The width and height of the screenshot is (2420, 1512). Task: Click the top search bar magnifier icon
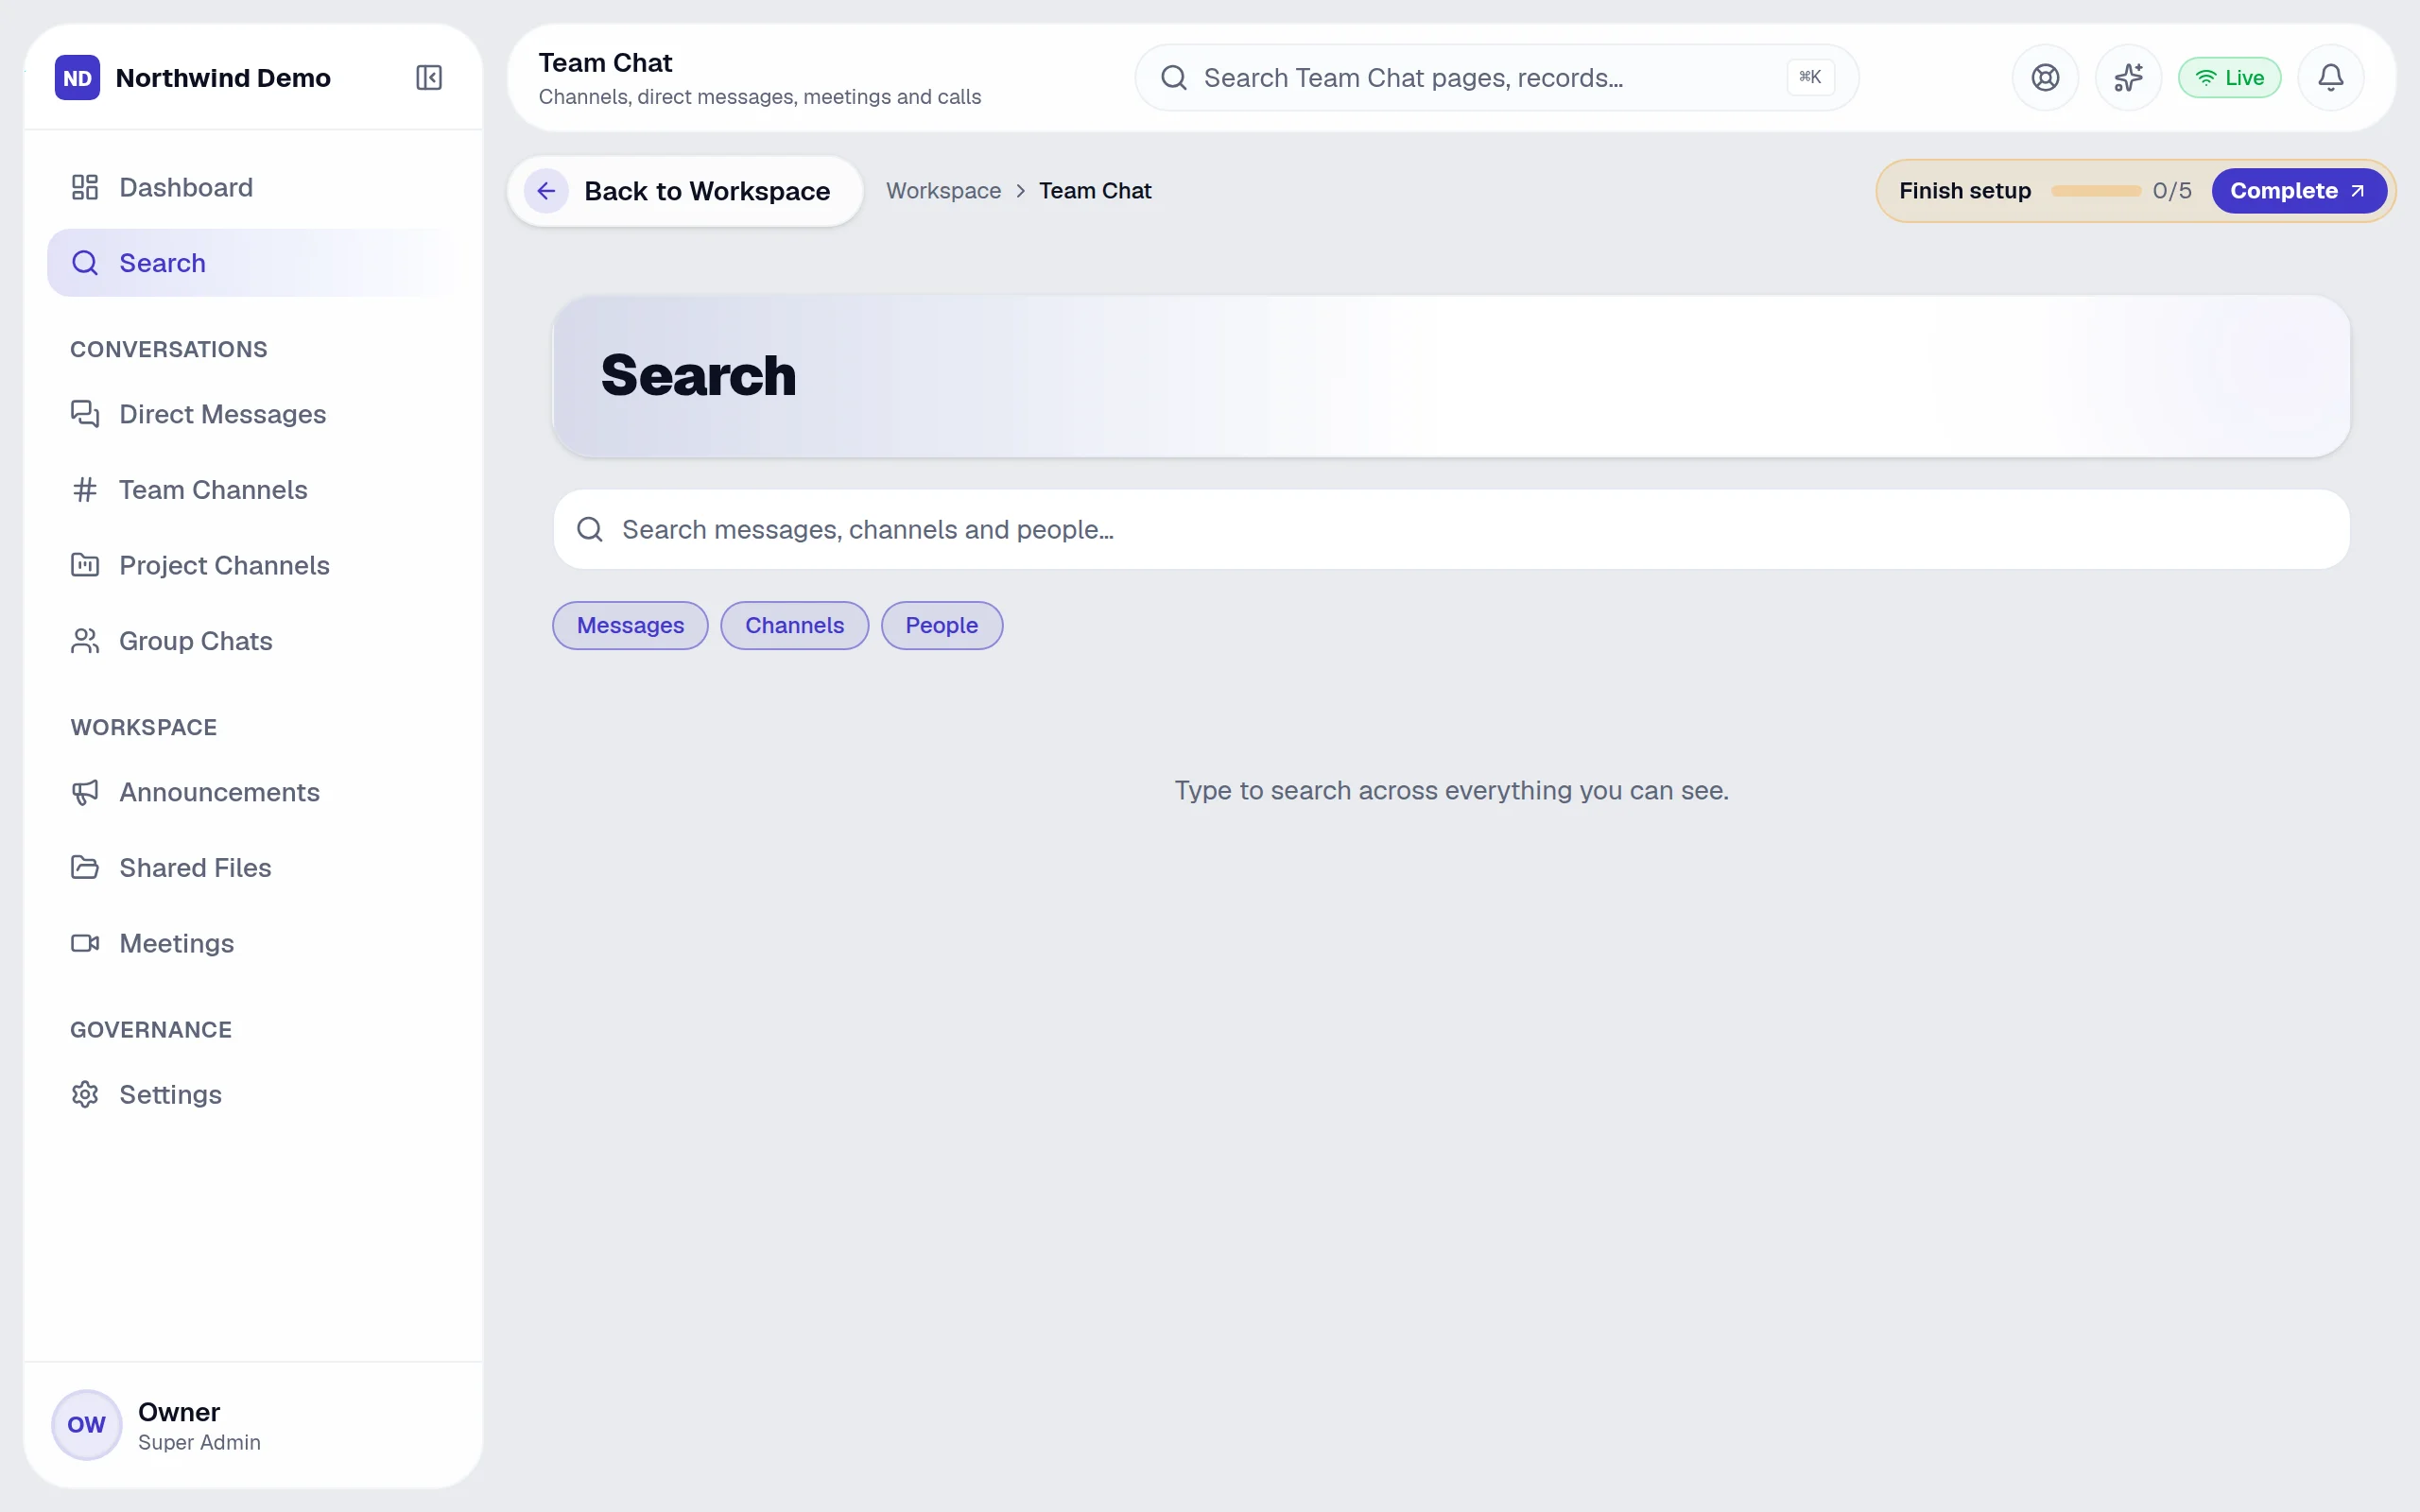tap(1174, 78)
